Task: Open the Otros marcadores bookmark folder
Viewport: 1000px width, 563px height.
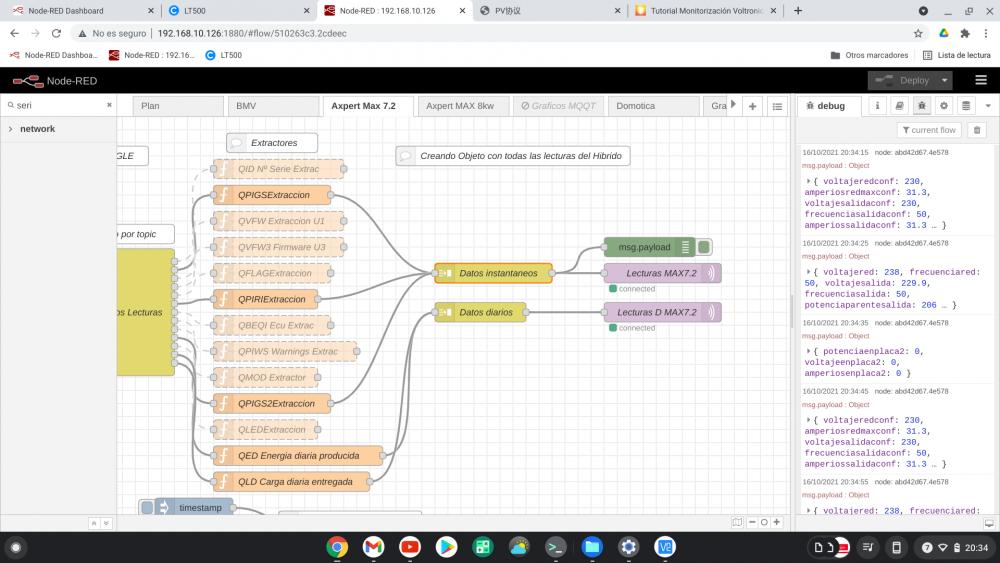Action: point(869,55)
